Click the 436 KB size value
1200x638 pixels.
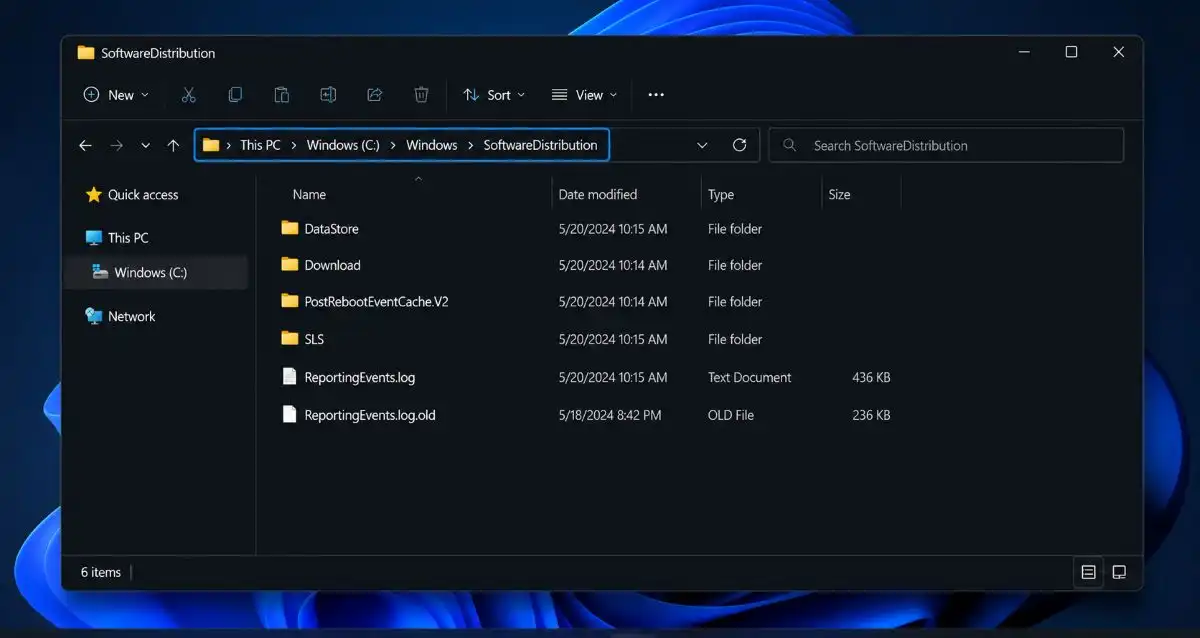[871, 377]
